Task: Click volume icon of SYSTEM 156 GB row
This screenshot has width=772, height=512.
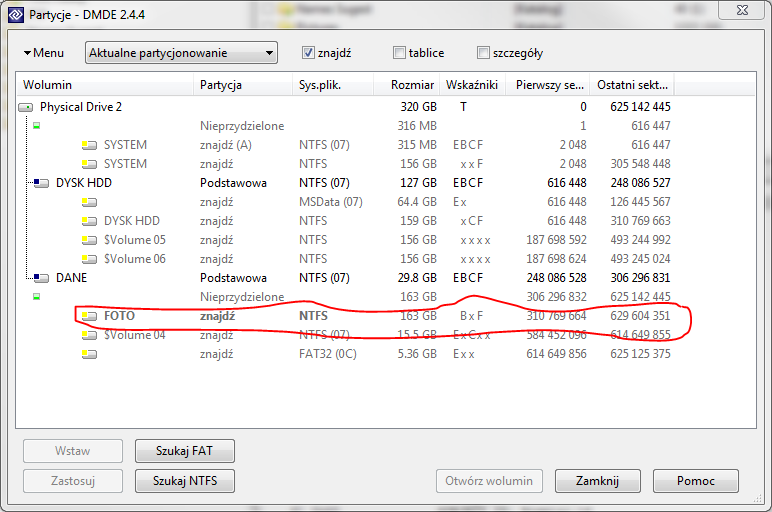Action: pyautogui.click(x=89, y=164)
